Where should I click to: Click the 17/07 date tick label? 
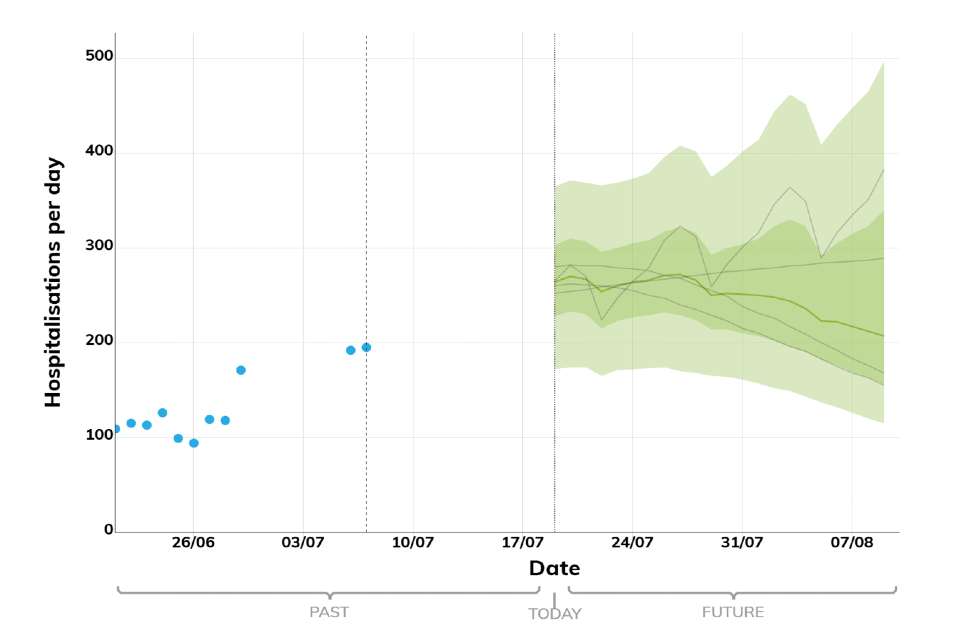coord(523,543)
